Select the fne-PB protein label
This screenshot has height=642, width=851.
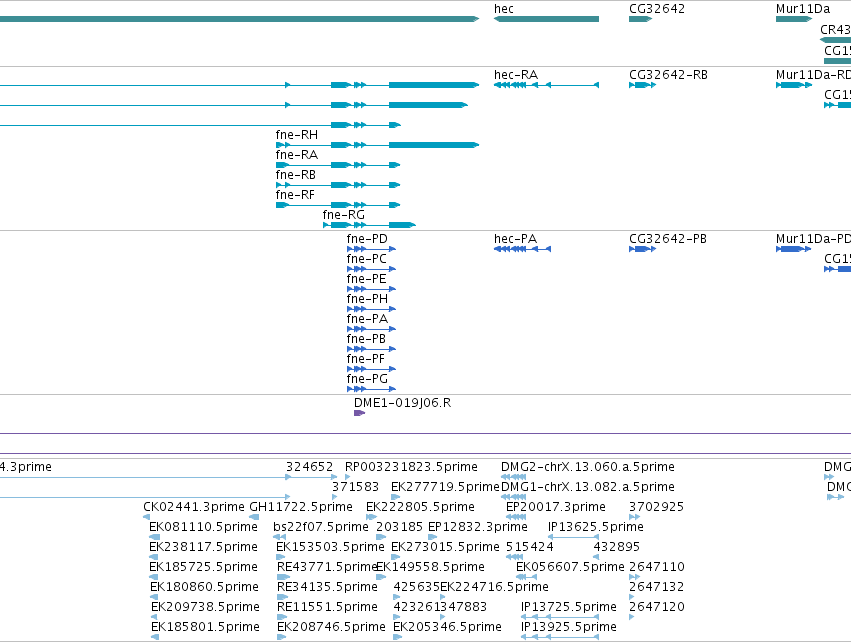[x=366, y=339]
